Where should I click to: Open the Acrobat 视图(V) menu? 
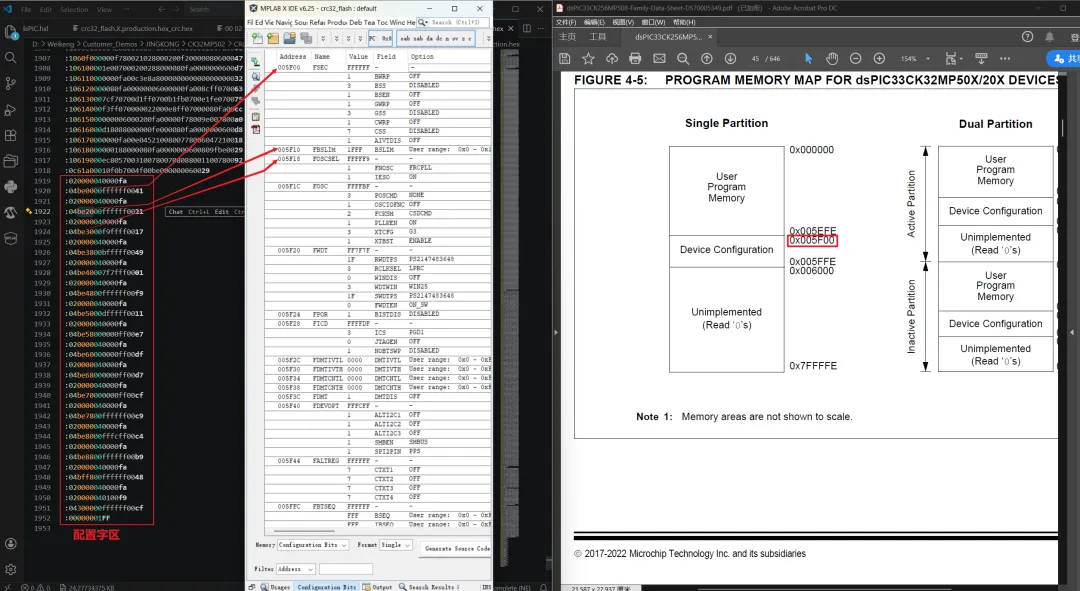[x=623, y=22]
